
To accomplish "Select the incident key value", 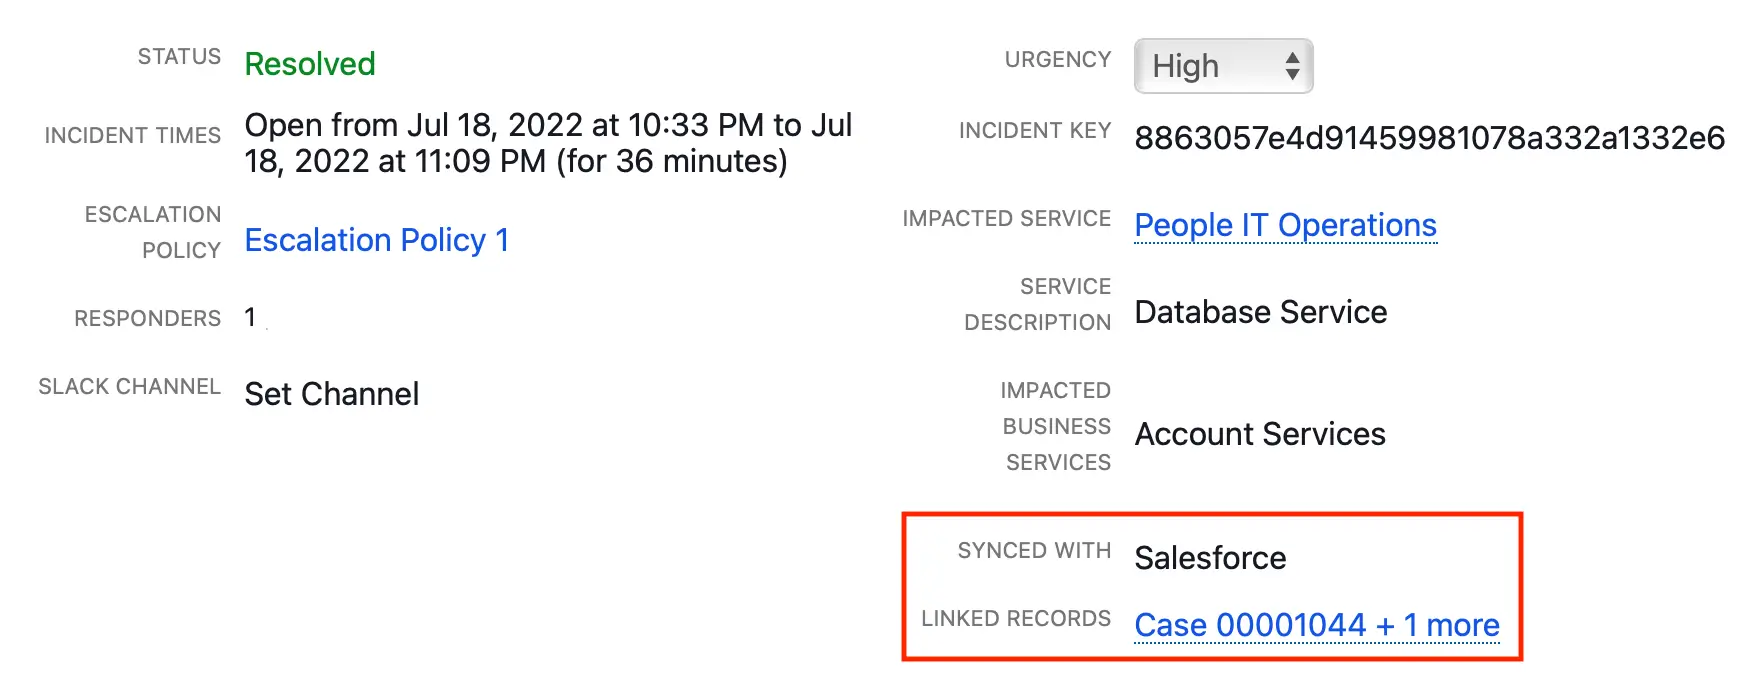I will coord(1430,138).
